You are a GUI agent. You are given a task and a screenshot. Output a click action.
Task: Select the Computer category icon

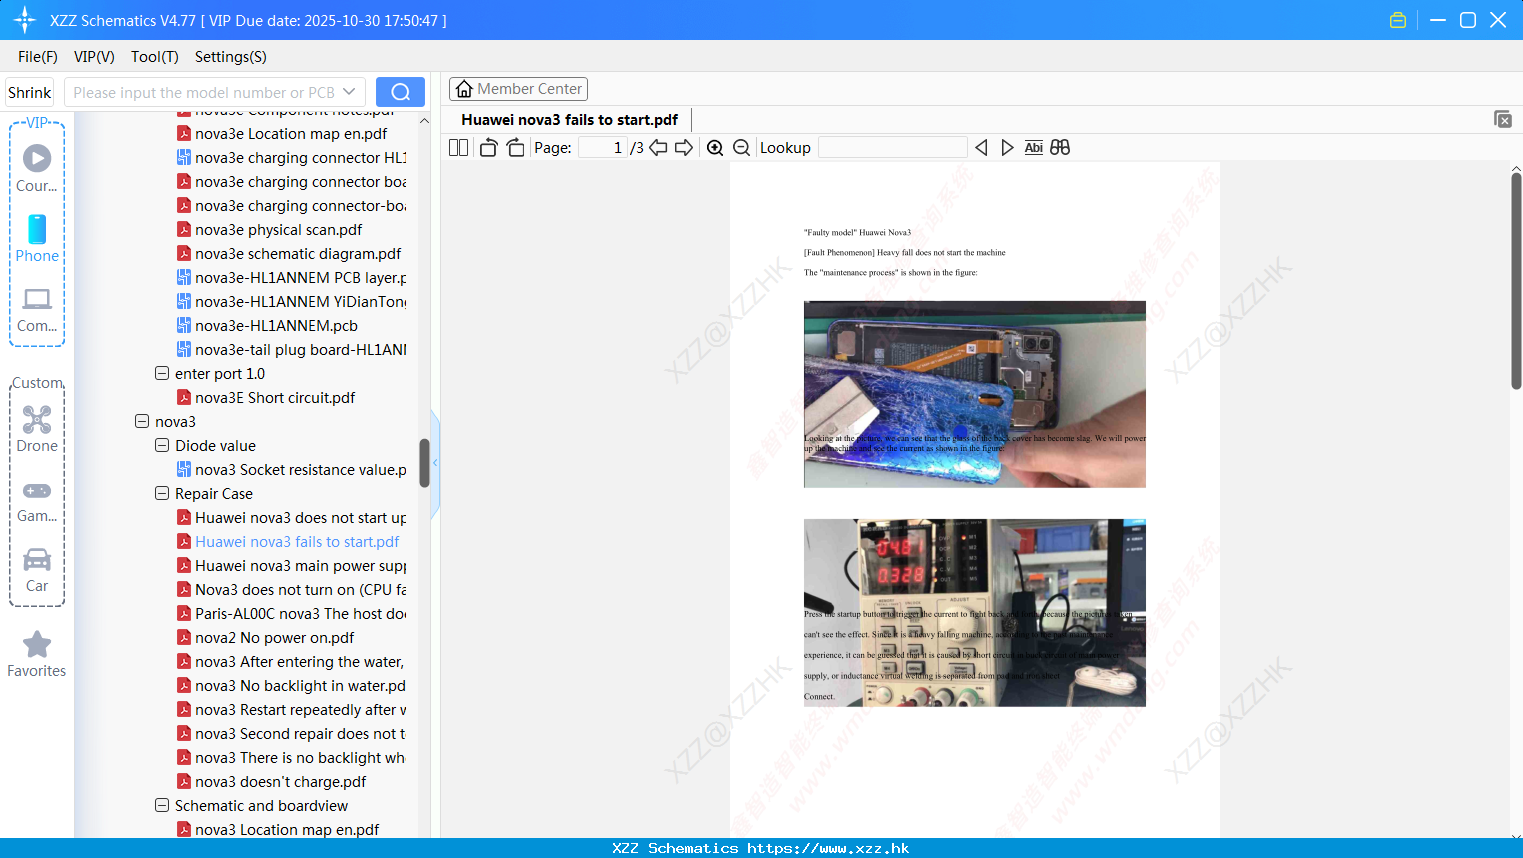[x=37, y=299]
